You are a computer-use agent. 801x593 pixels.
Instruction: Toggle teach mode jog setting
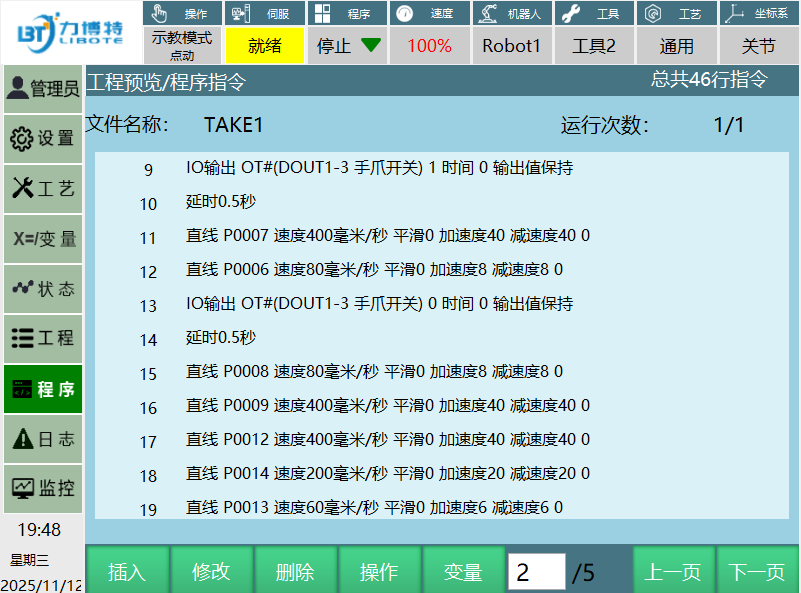coord(182,46)
